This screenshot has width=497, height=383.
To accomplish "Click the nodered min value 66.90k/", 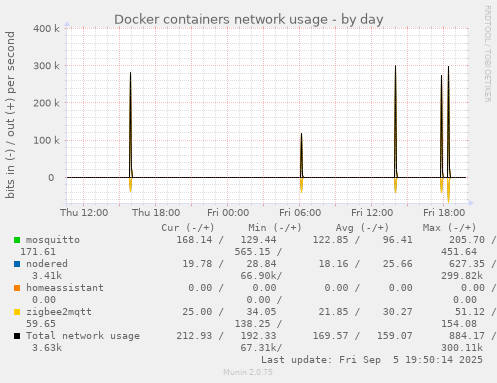I will [x=261, y=276].
